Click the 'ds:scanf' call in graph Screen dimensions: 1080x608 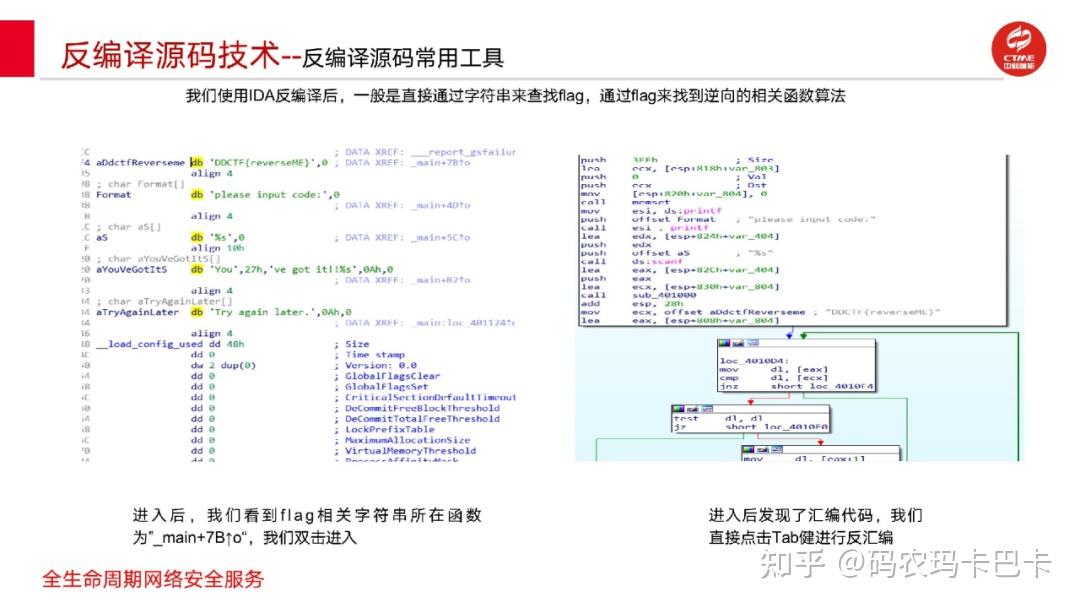click(x=657, y=262)
